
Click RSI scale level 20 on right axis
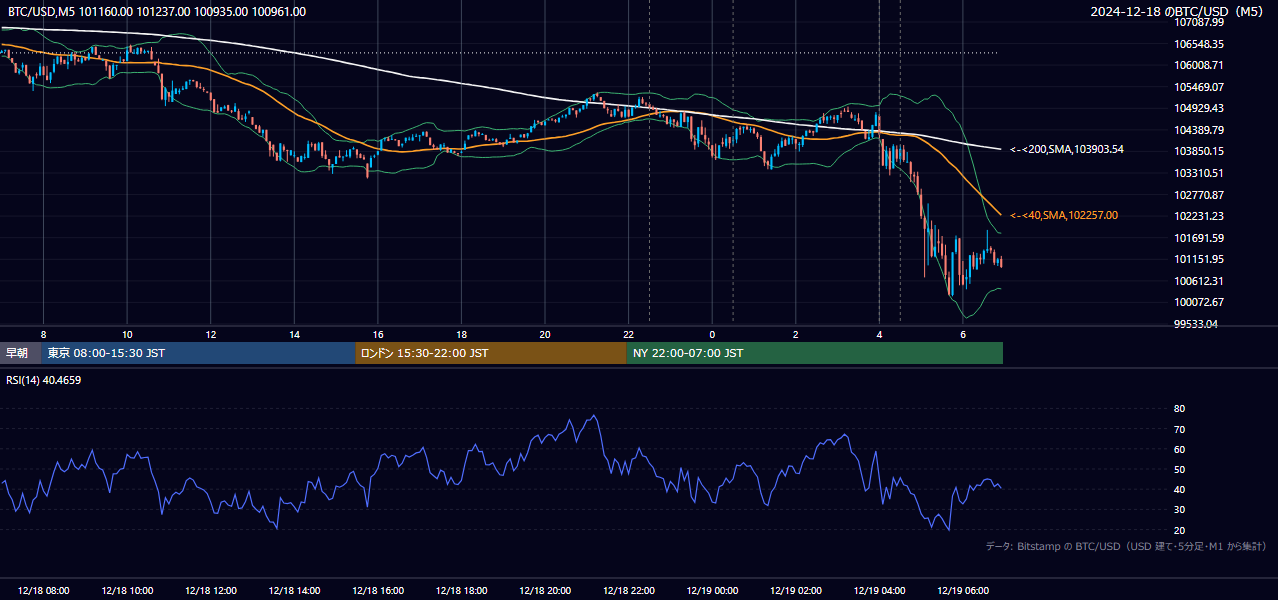pos(1179,530)
